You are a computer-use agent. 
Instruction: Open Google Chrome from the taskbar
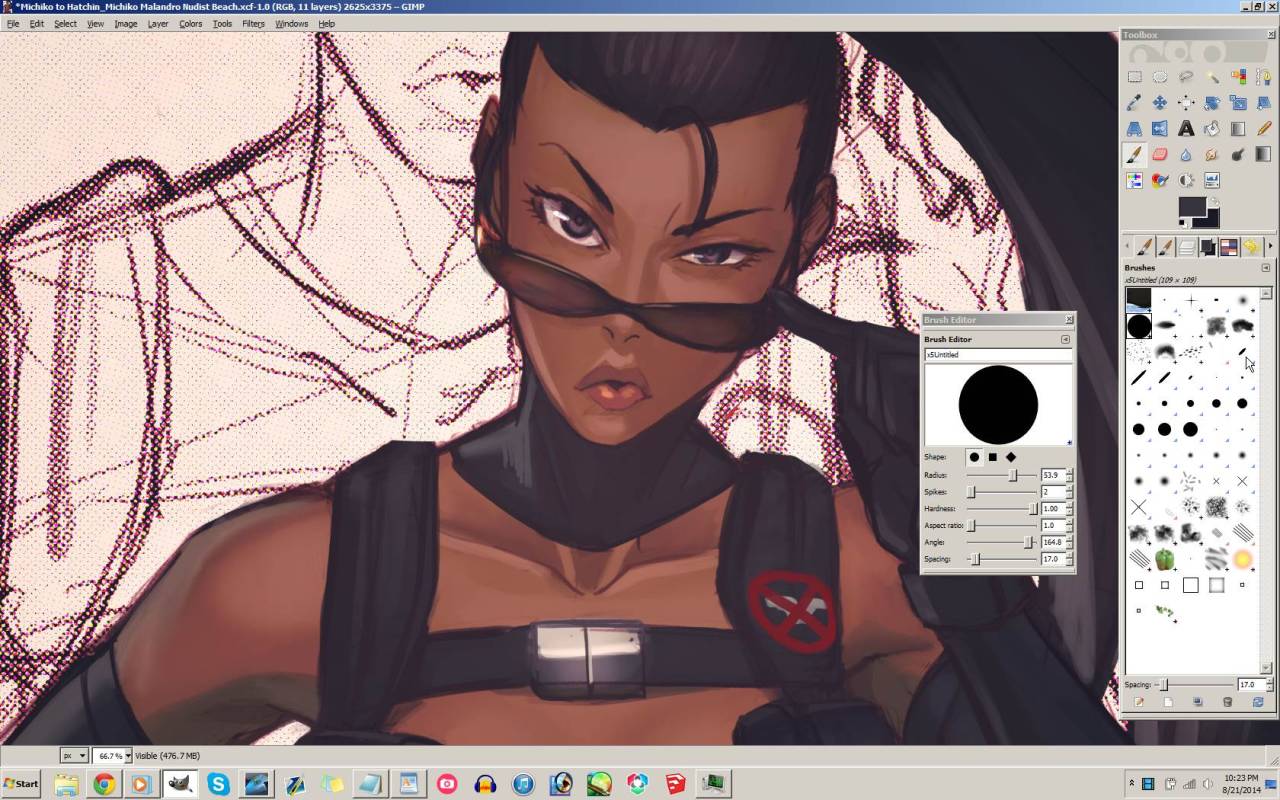coord(104,784)
